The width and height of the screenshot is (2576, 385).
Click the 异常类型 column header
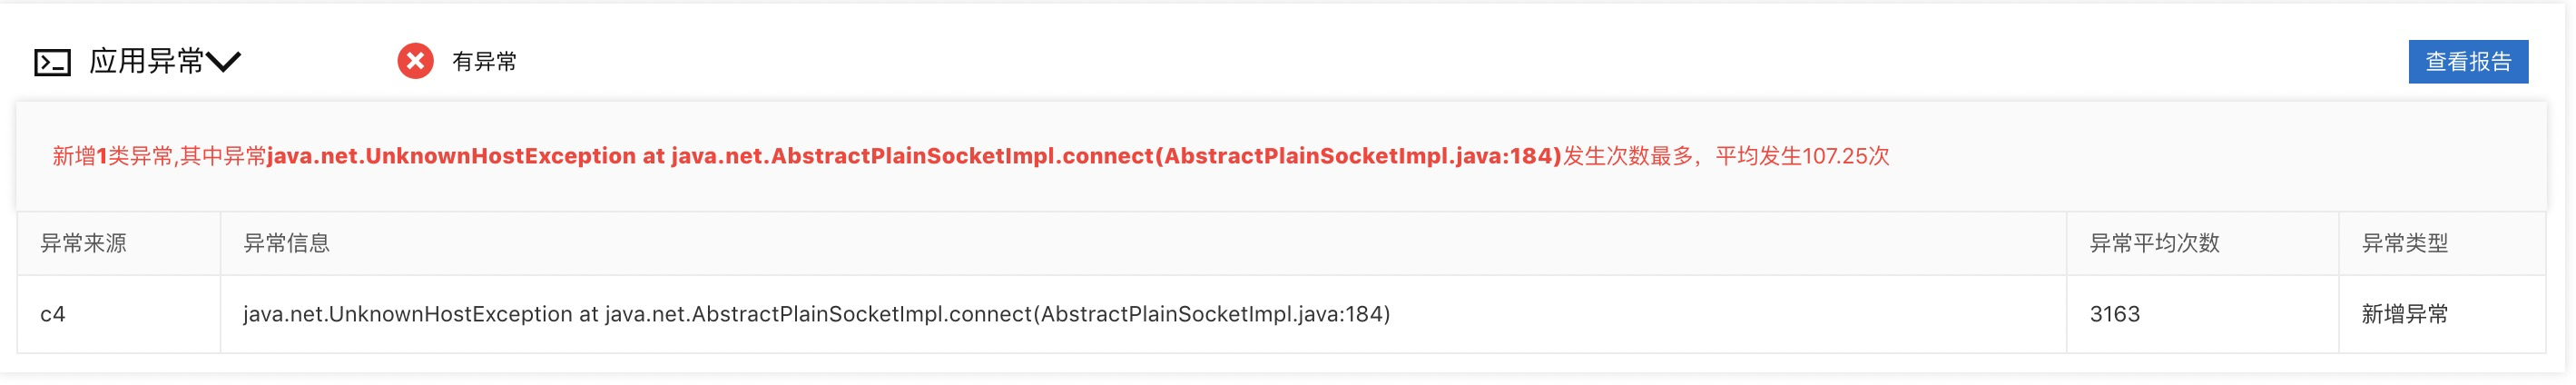pyautogui.click(x=2404, y=243)
